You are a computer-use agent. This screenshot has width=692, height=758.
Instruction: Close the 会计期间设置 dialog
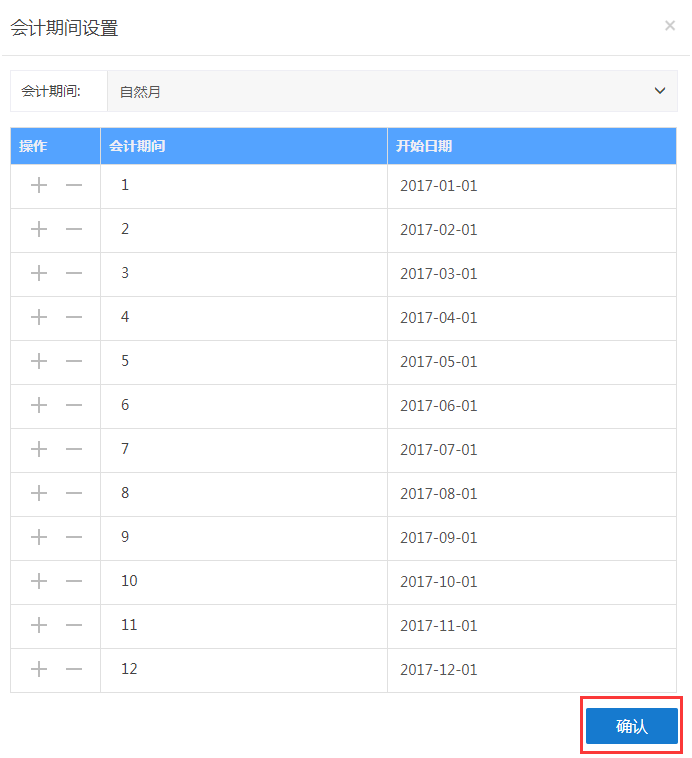tap(670, 26)
